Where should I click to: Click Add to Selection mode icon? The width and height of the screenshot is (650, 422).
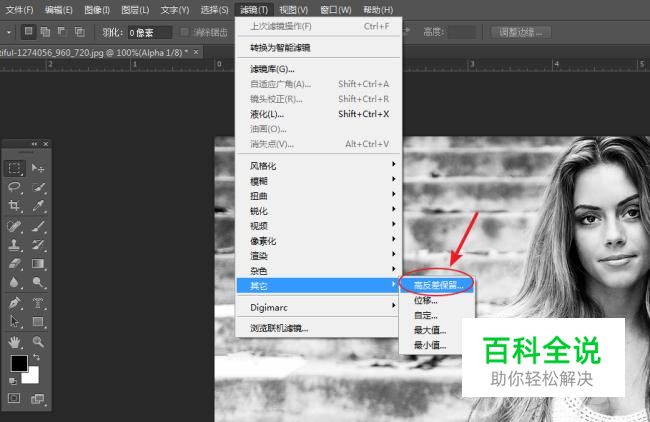coord(45,32)
